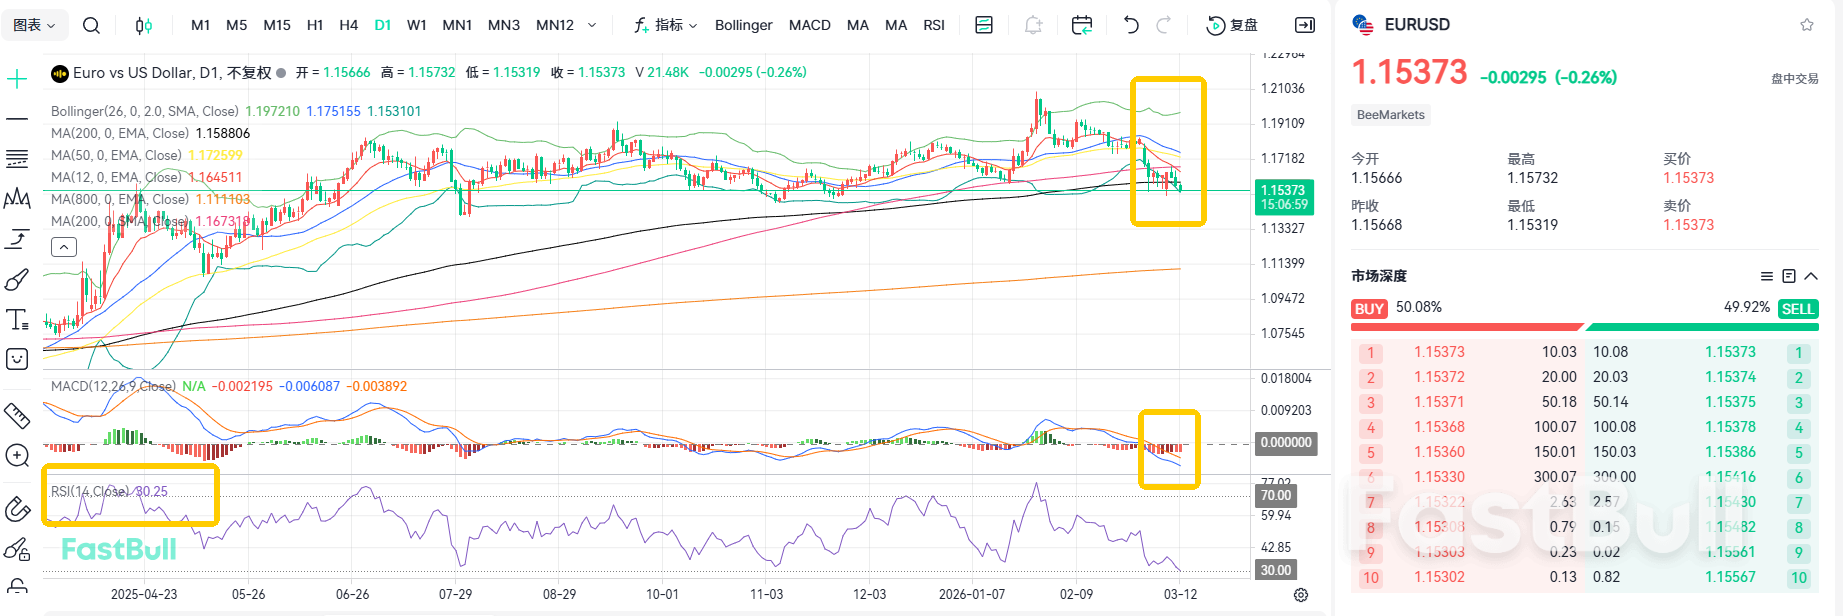This screenshot has width=1843, height=616.
Task: Select the crosshair cursor tool
Action: click(x=17, y=79)
